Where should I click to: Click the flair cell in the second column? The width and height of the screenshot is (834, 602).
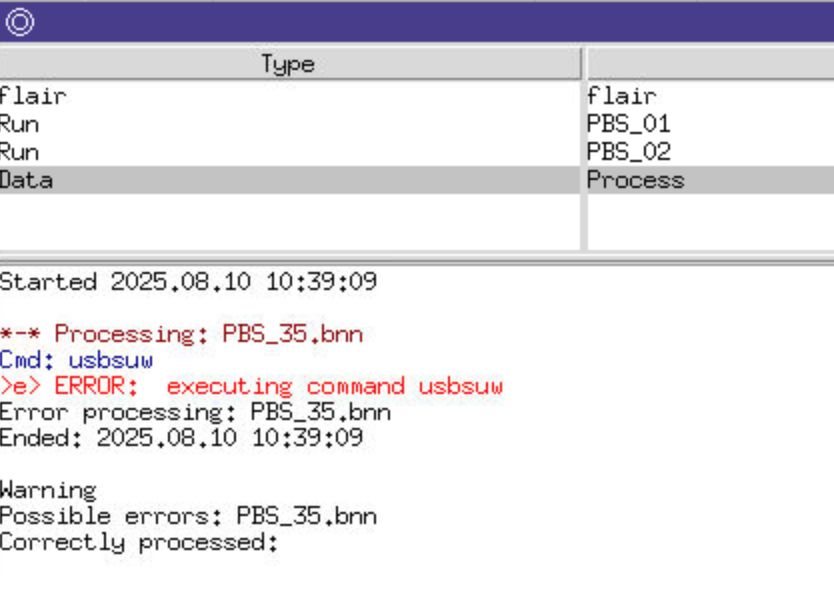(x=621, y=96)
